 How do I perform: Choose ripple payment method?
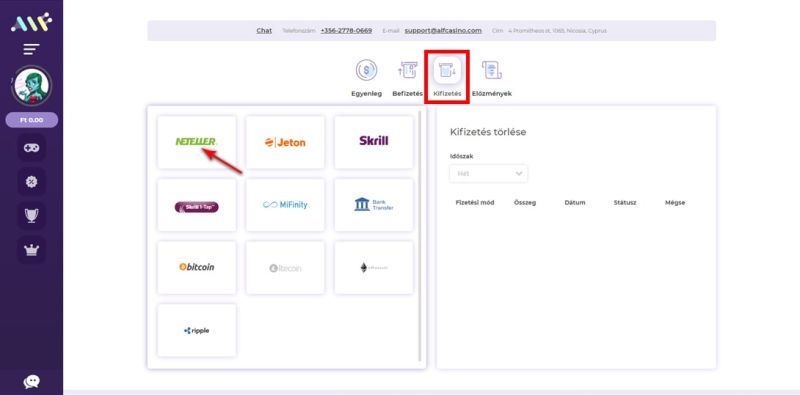click(x=196, y=330)
